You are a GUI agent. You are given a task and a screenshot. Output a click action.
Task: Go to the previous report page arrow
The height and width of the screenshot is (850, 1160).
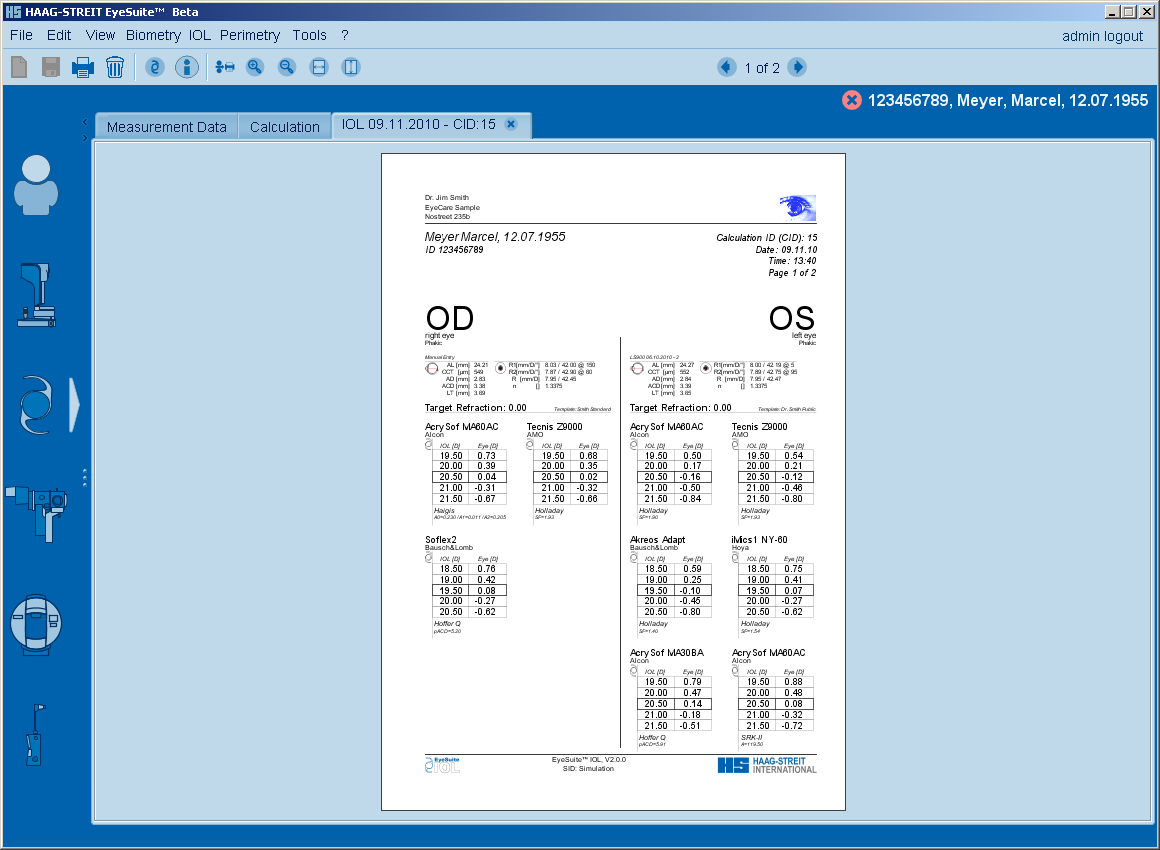(727, 67)
